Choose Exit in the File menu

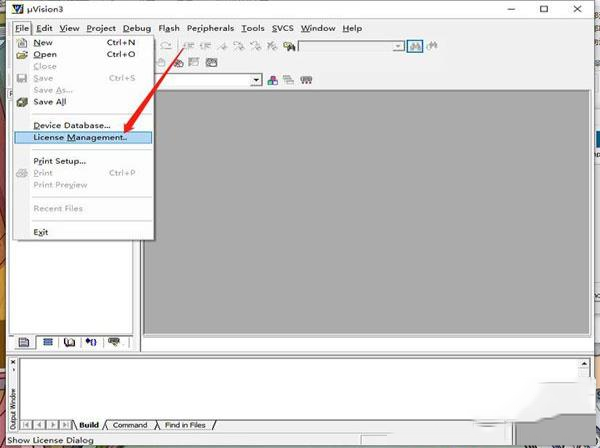pos(41,232)
